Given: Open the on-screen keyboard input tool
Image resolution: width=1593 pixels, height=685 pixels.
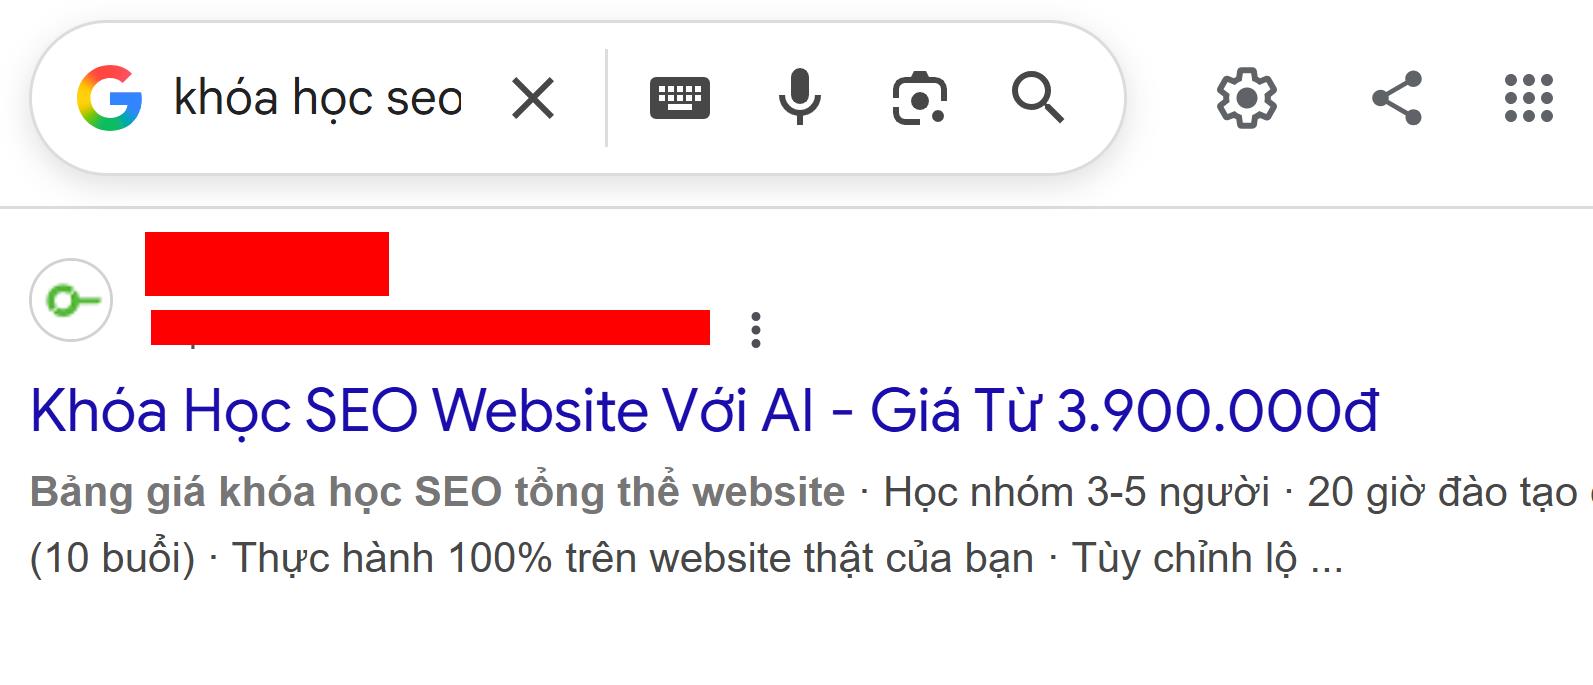Looking at the screenshot, I should click(x=680, y=98).
